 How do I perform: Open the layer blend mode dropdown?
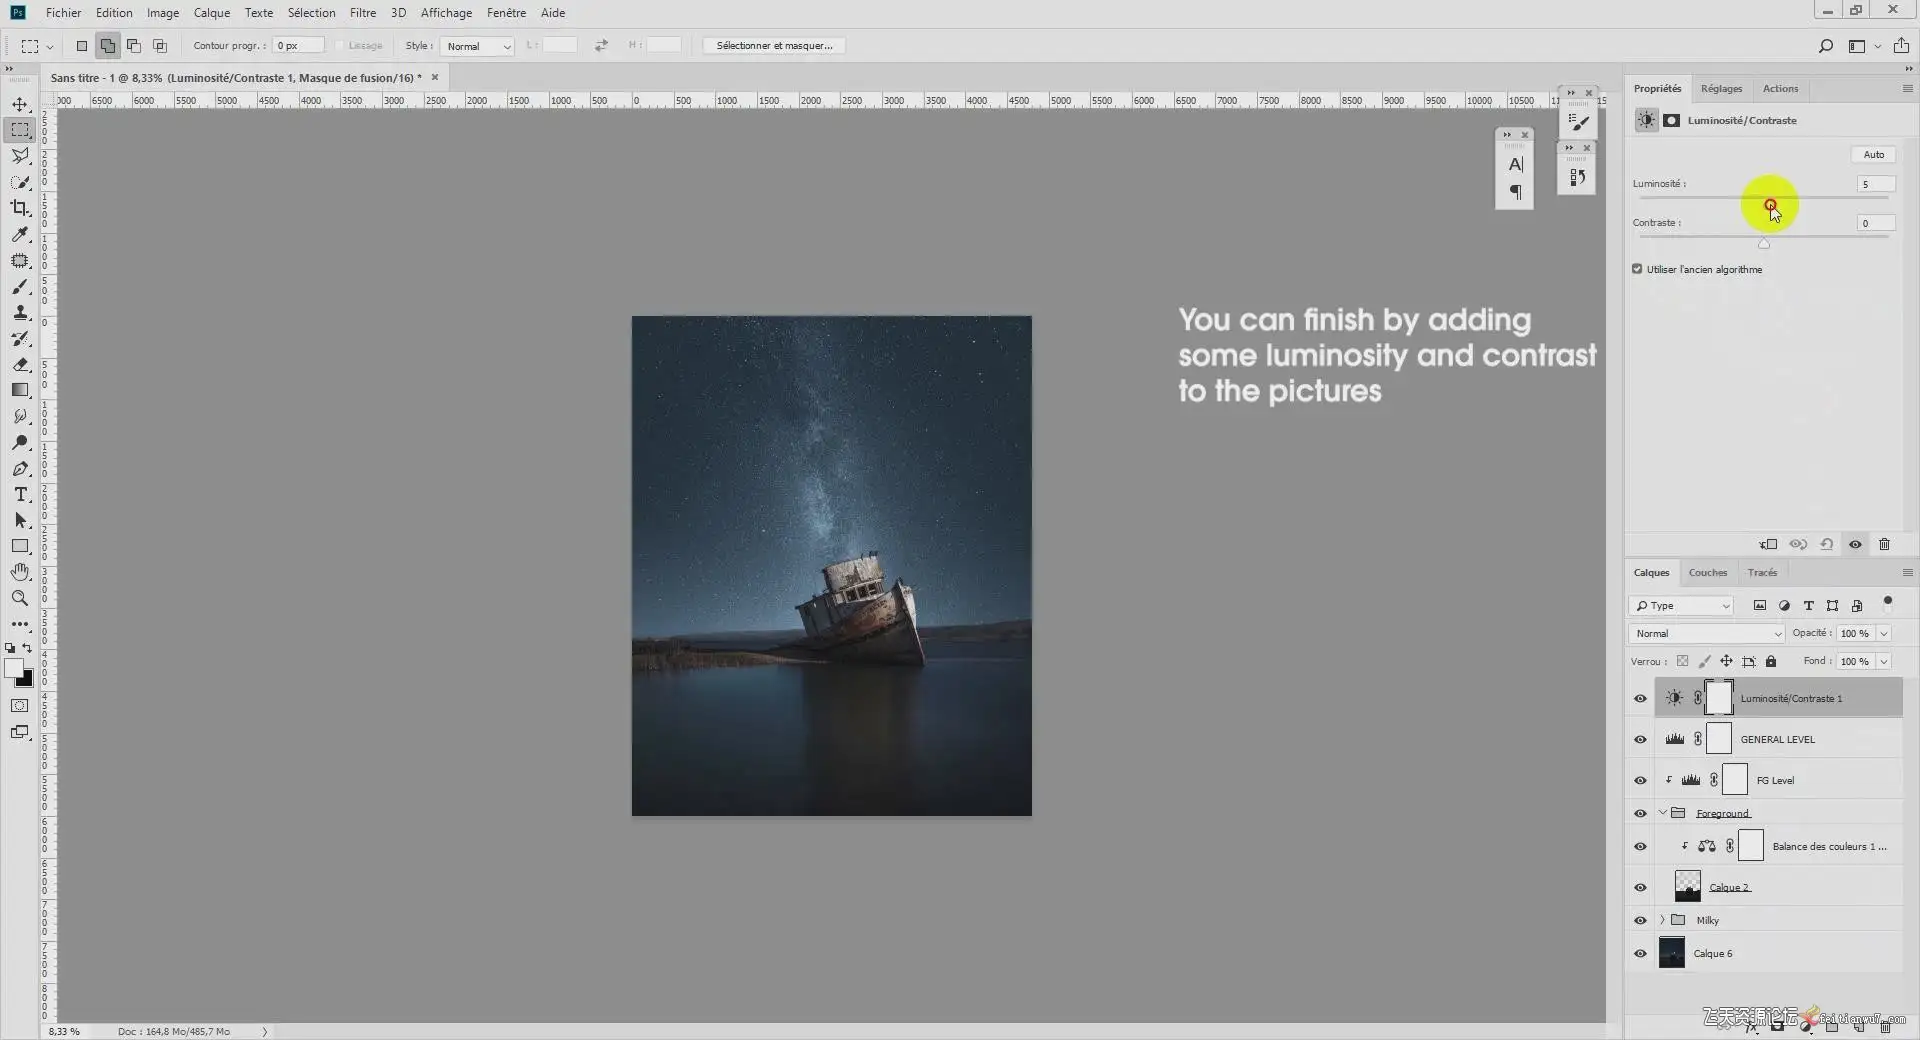[x=1706, y=634]
